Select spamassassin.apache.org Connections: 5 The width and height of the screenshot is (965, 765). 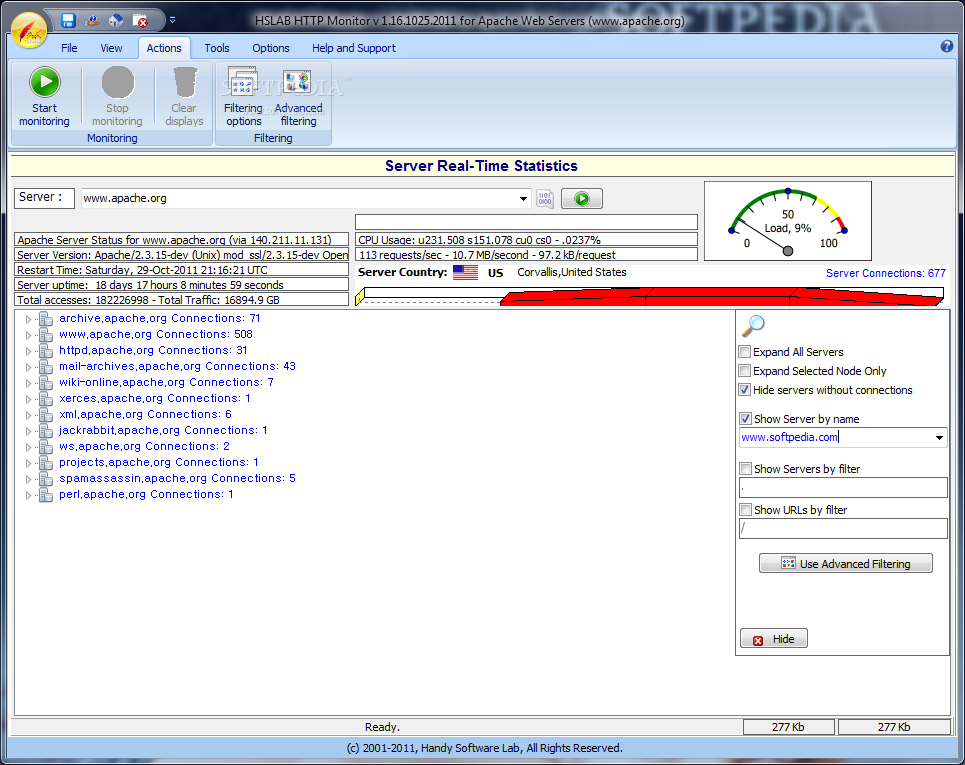click(177, 479)
